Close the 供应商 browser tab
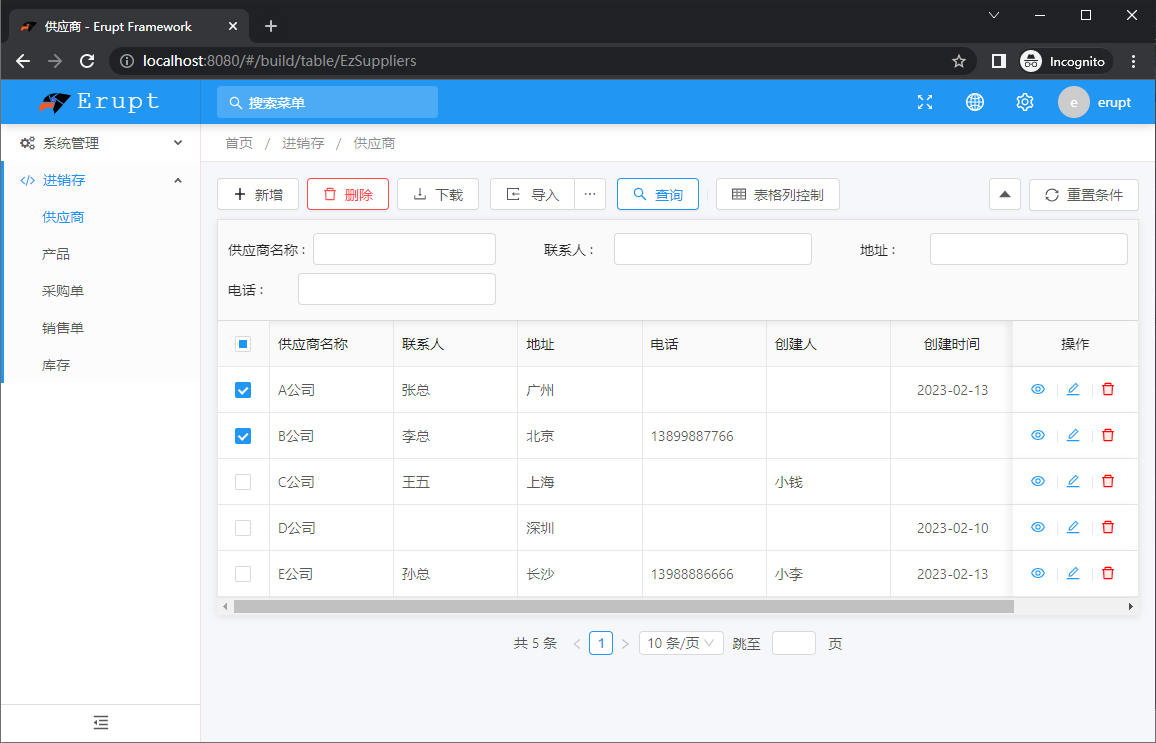The image size is (1156, 743). point(233,27)
